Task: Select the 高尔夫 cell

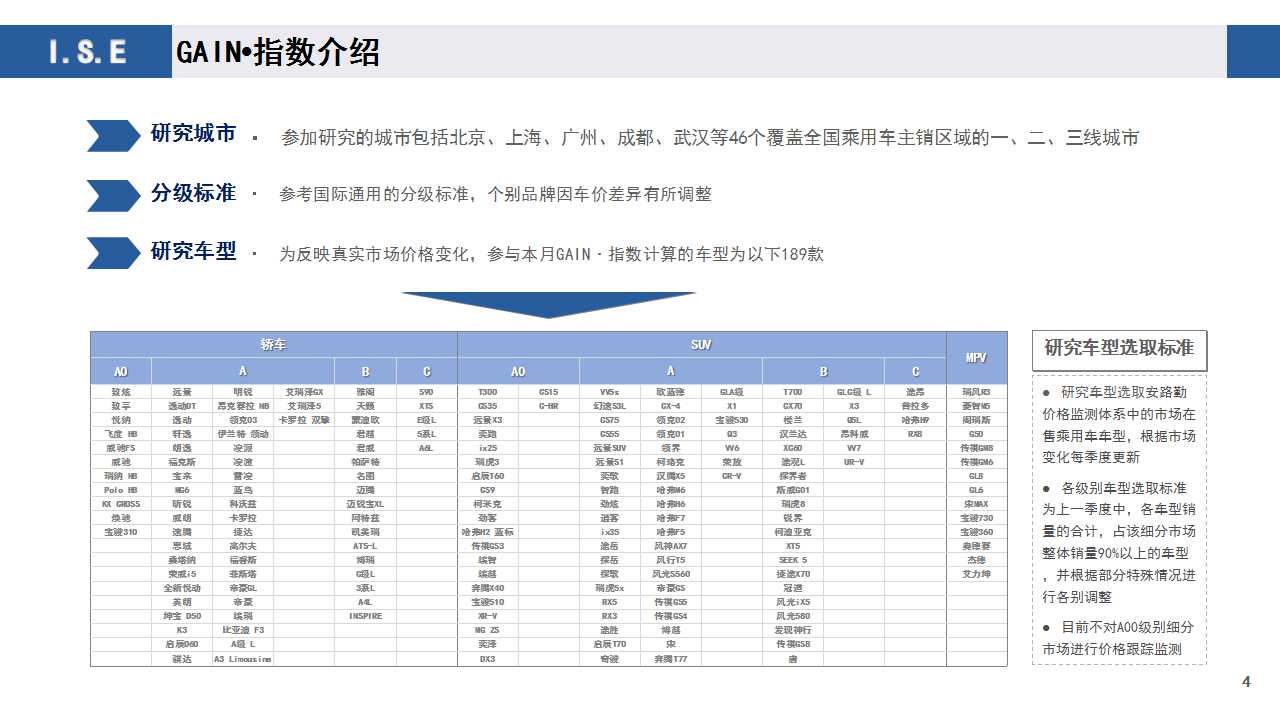Action: [x=243, y=546]
